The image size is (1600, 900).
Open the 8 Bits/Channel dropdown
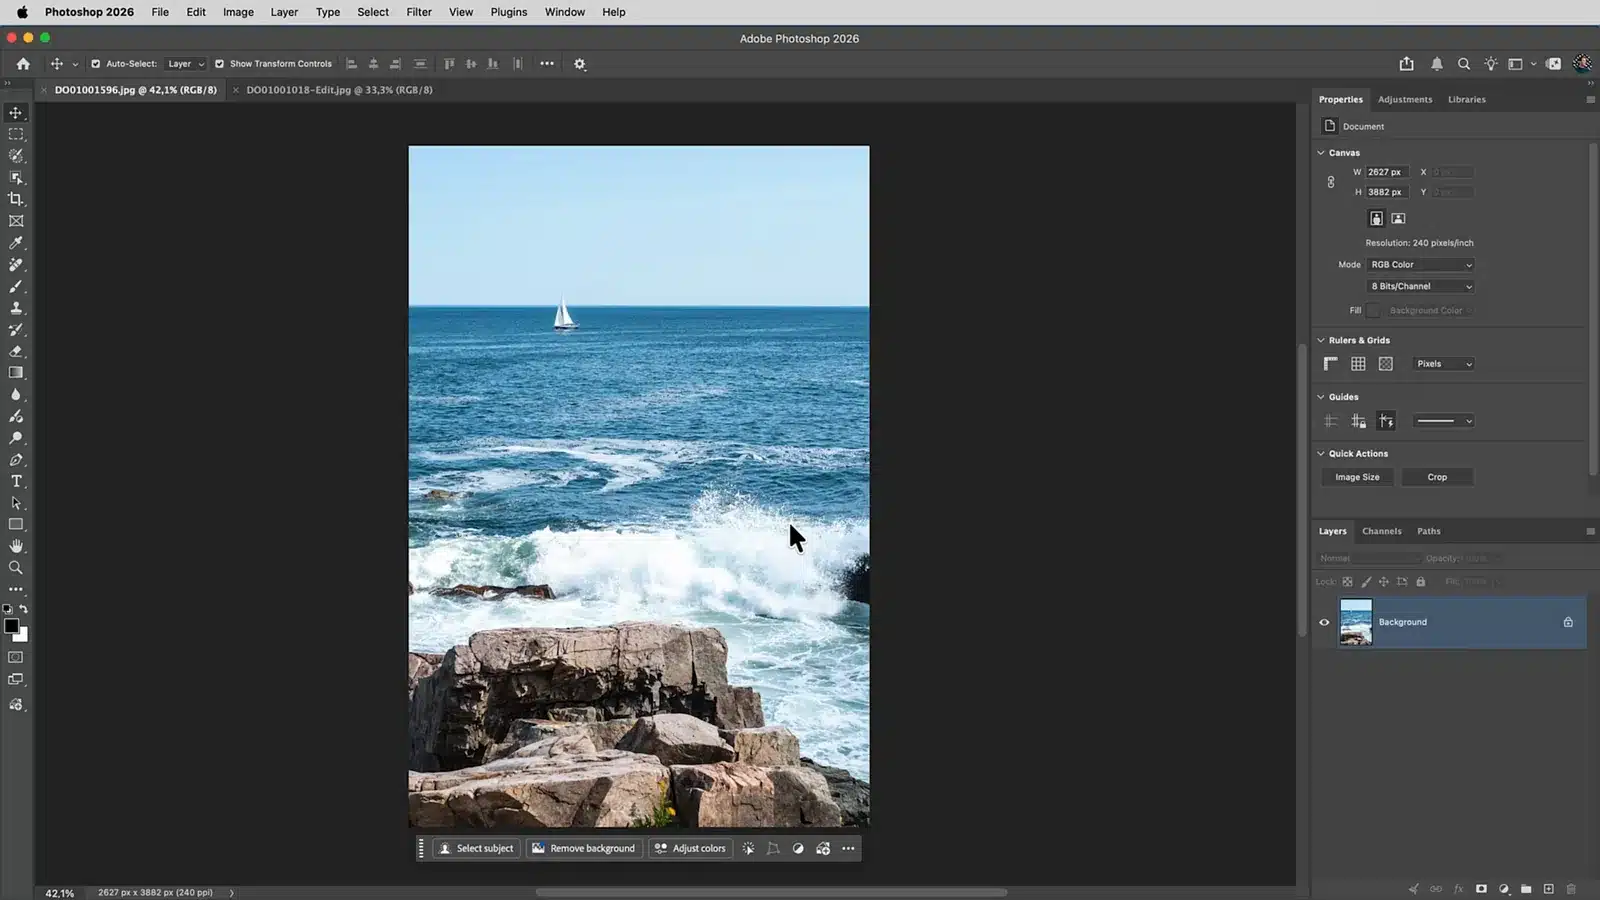pos(1421,286)
